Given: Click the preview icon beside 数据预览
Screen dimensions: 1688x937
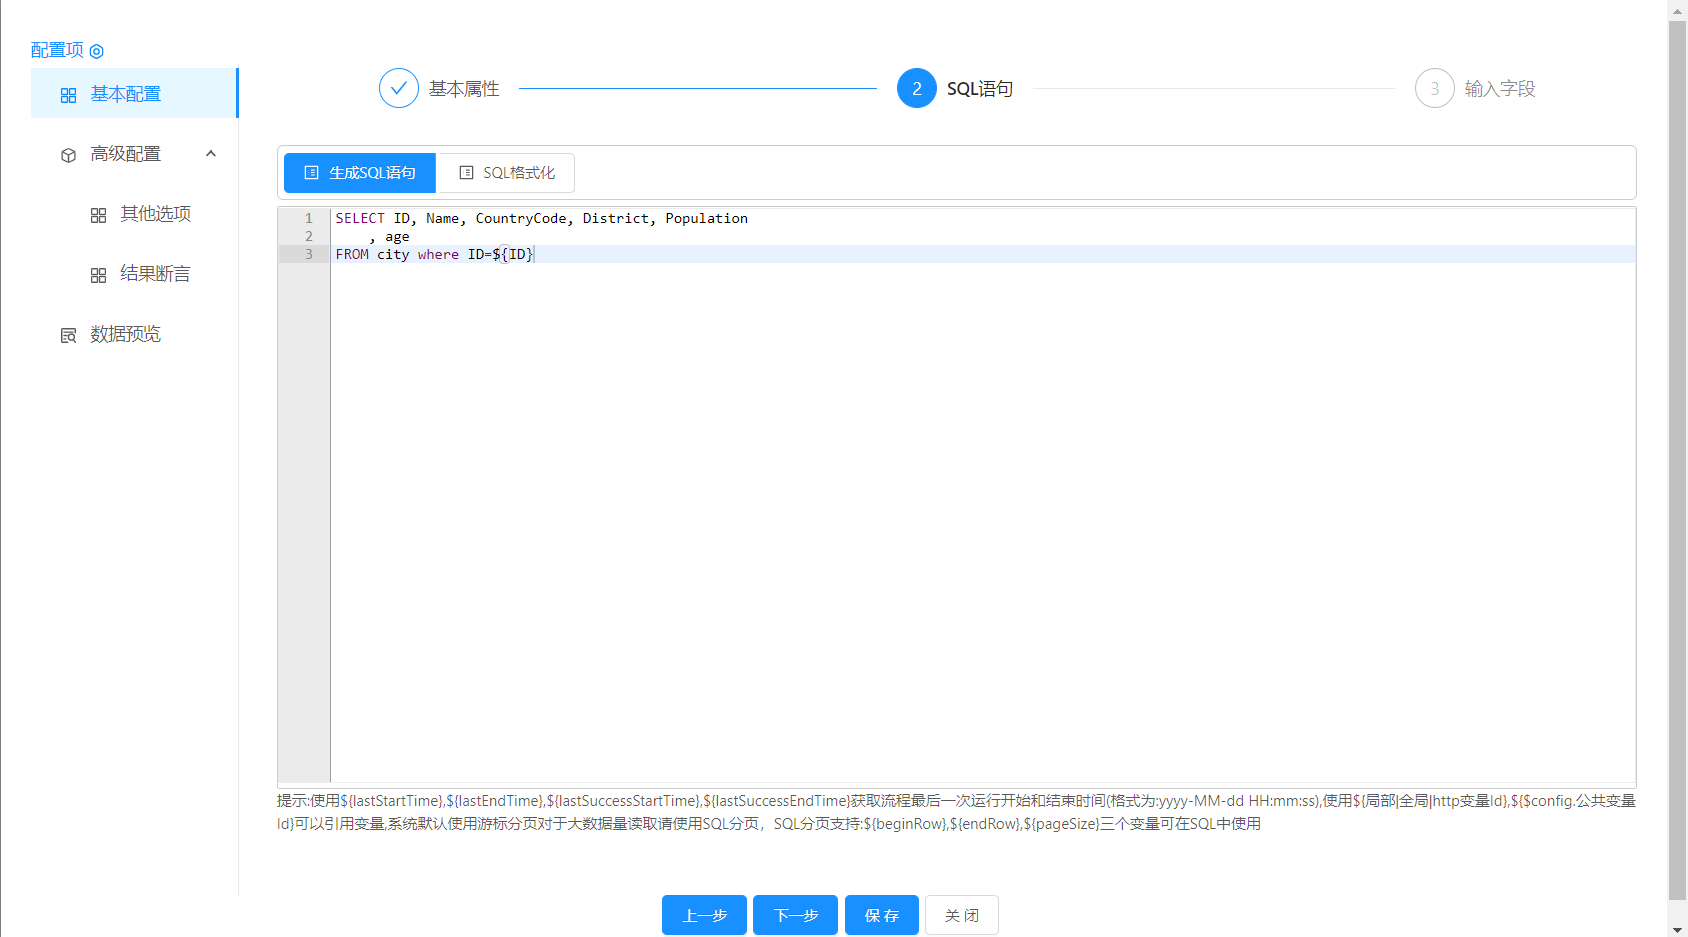Looking at the screenshot, I should click(68, 335).
